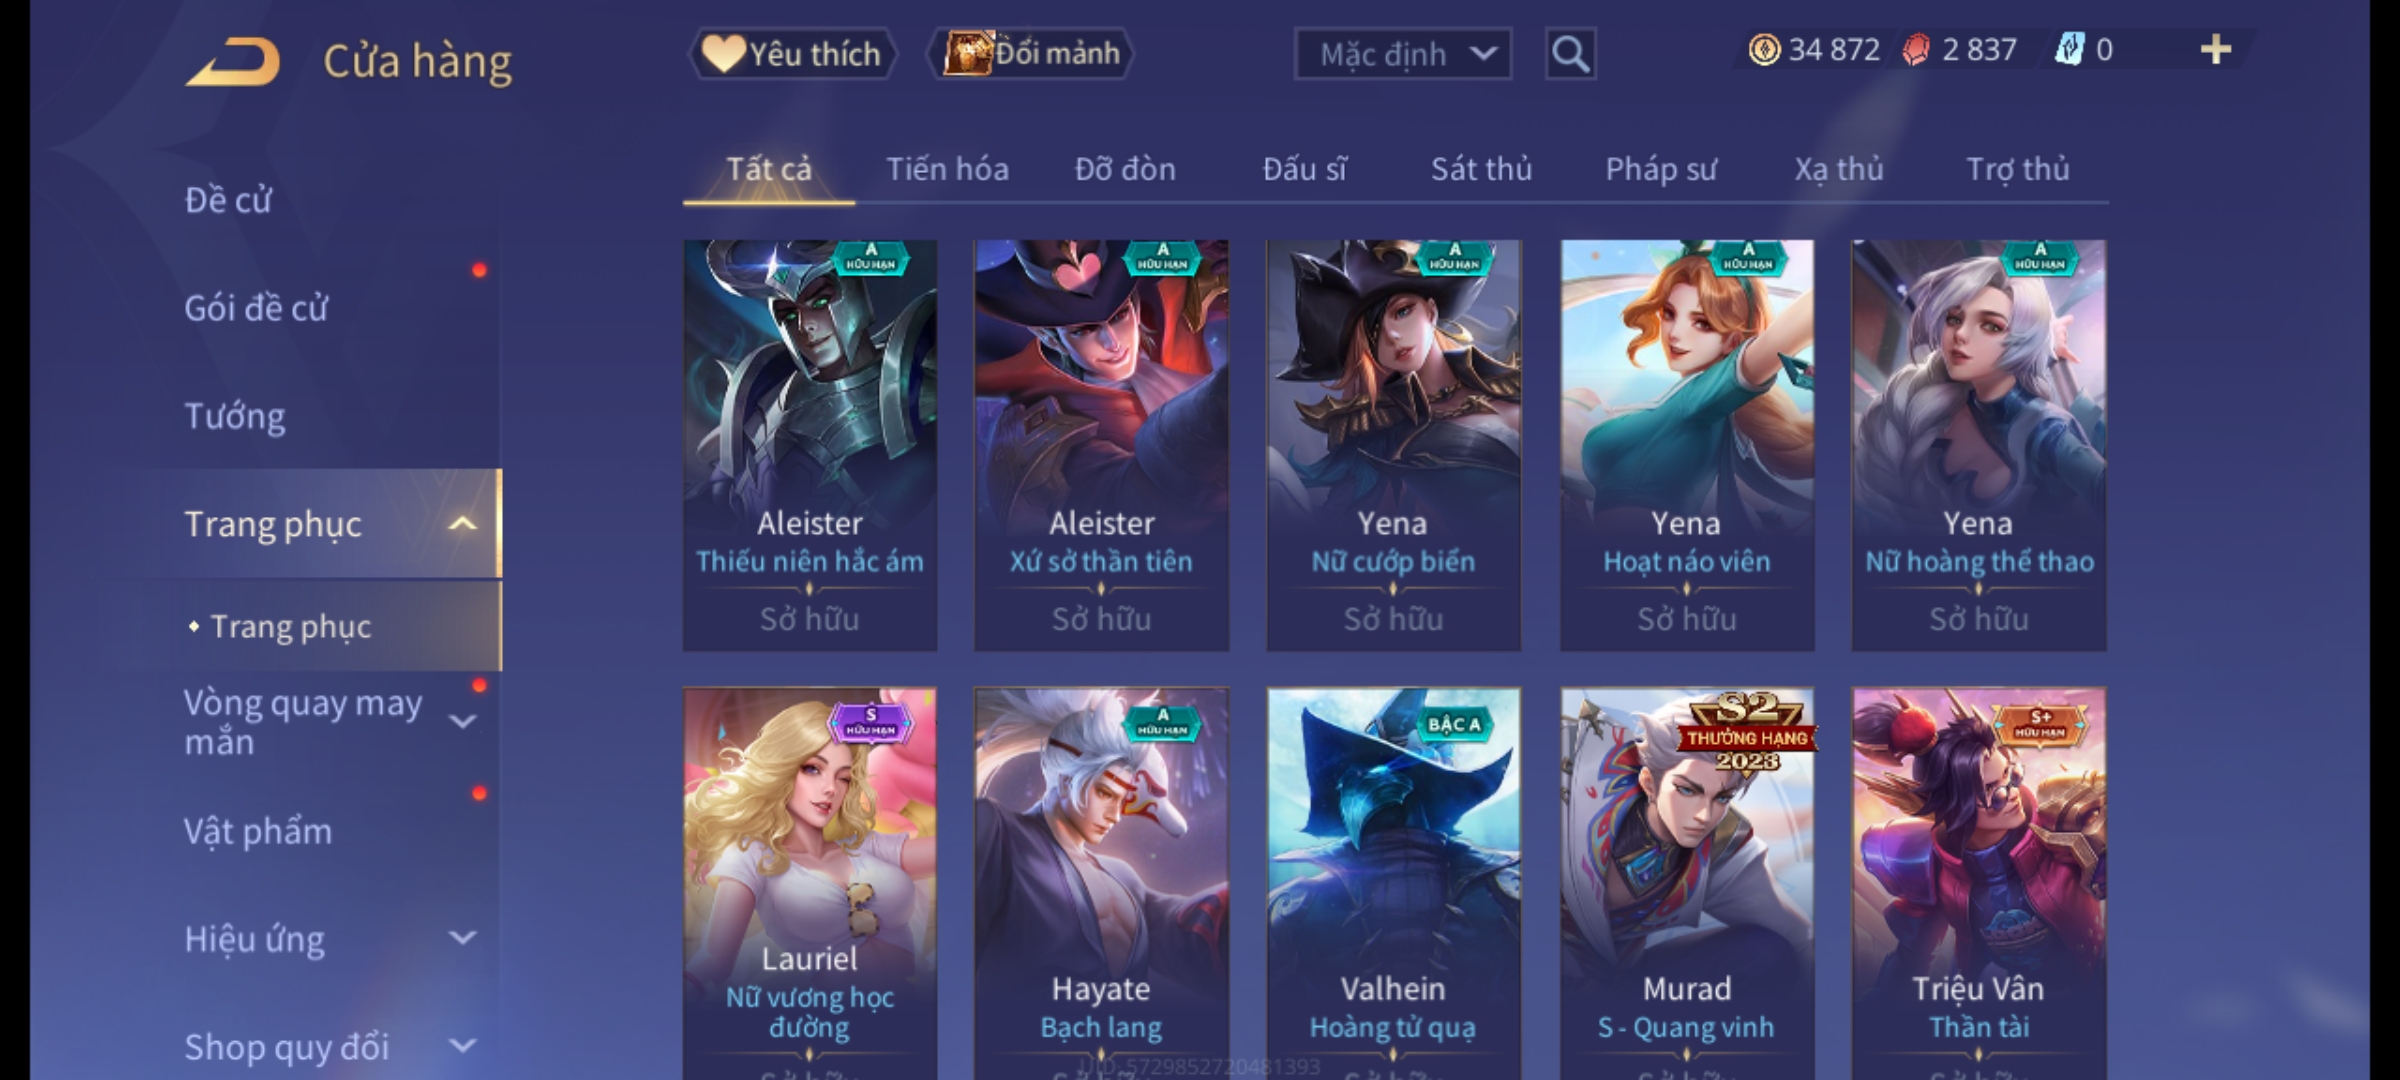2400x1080 pixels.
Task: Open Gói đề cử sidebar entry
Action: coord(256,308)
